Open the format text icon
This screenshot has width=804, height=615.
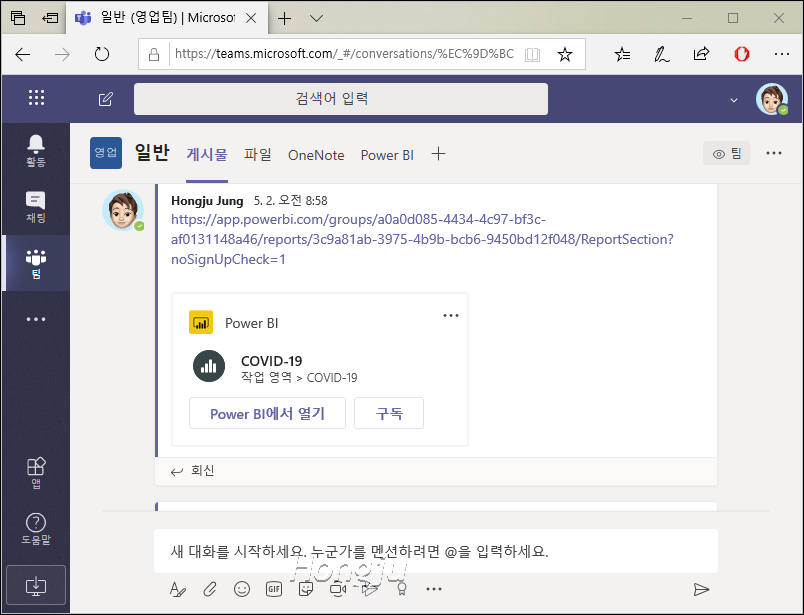177,589
